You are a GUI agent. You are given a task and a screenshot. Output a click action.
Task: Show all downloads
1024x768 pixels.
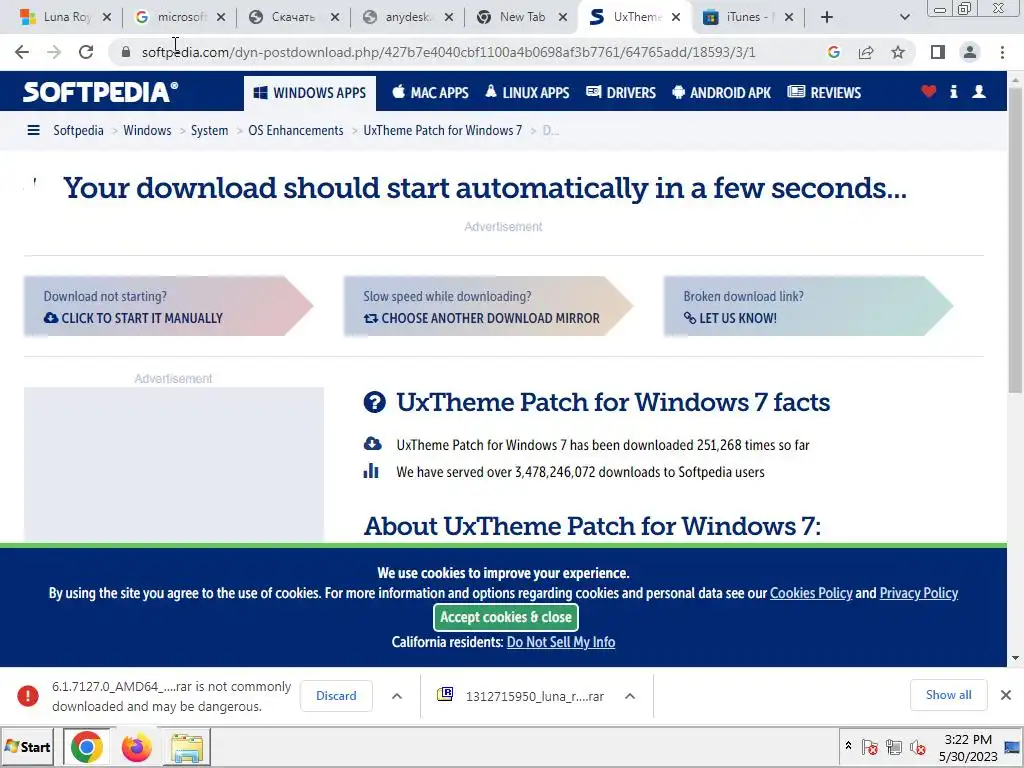pos(948,695)
